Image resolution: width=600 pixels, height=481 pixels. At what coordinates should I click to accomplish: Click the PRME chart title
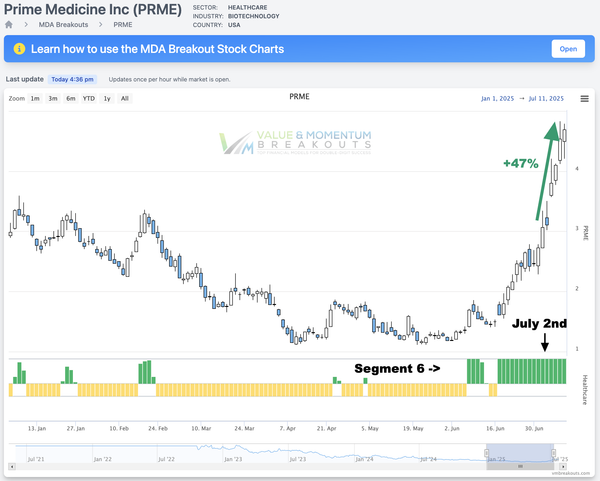299,97
